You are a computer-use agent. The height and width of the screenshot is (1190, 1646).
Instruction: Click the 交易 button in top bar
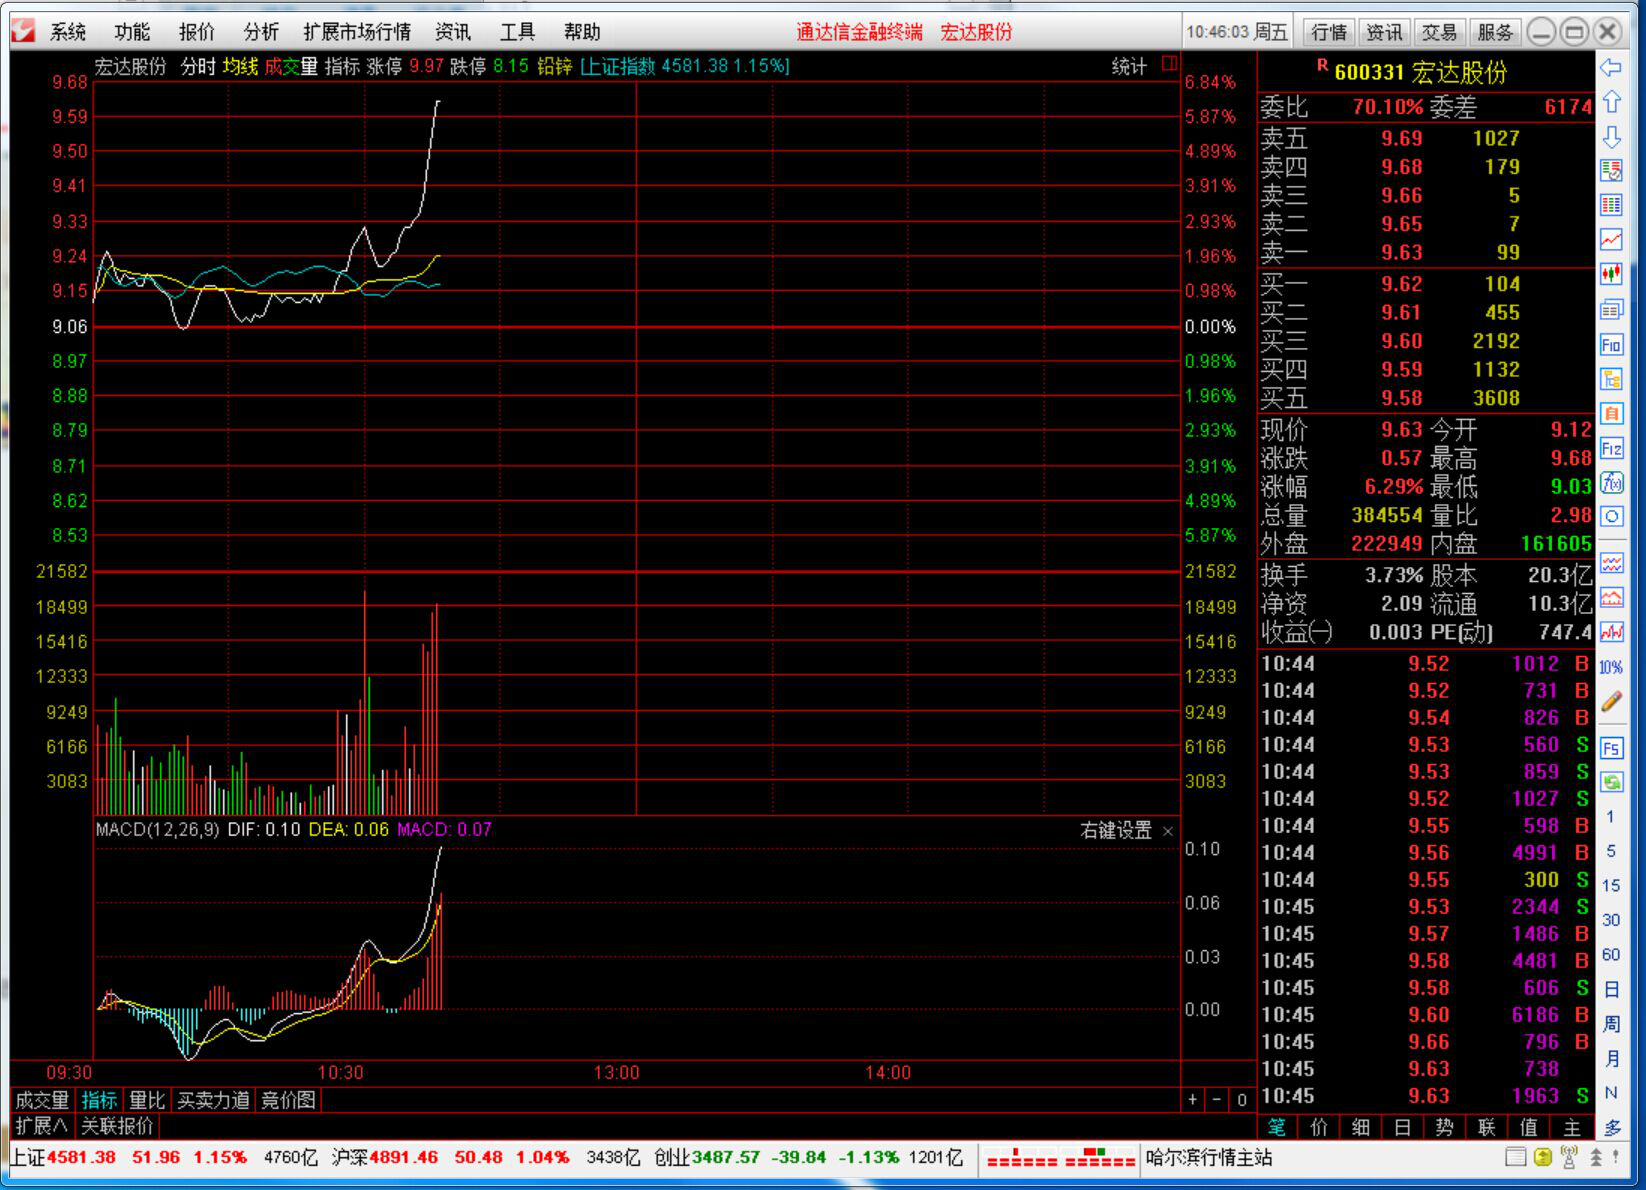pos(1439,32)
